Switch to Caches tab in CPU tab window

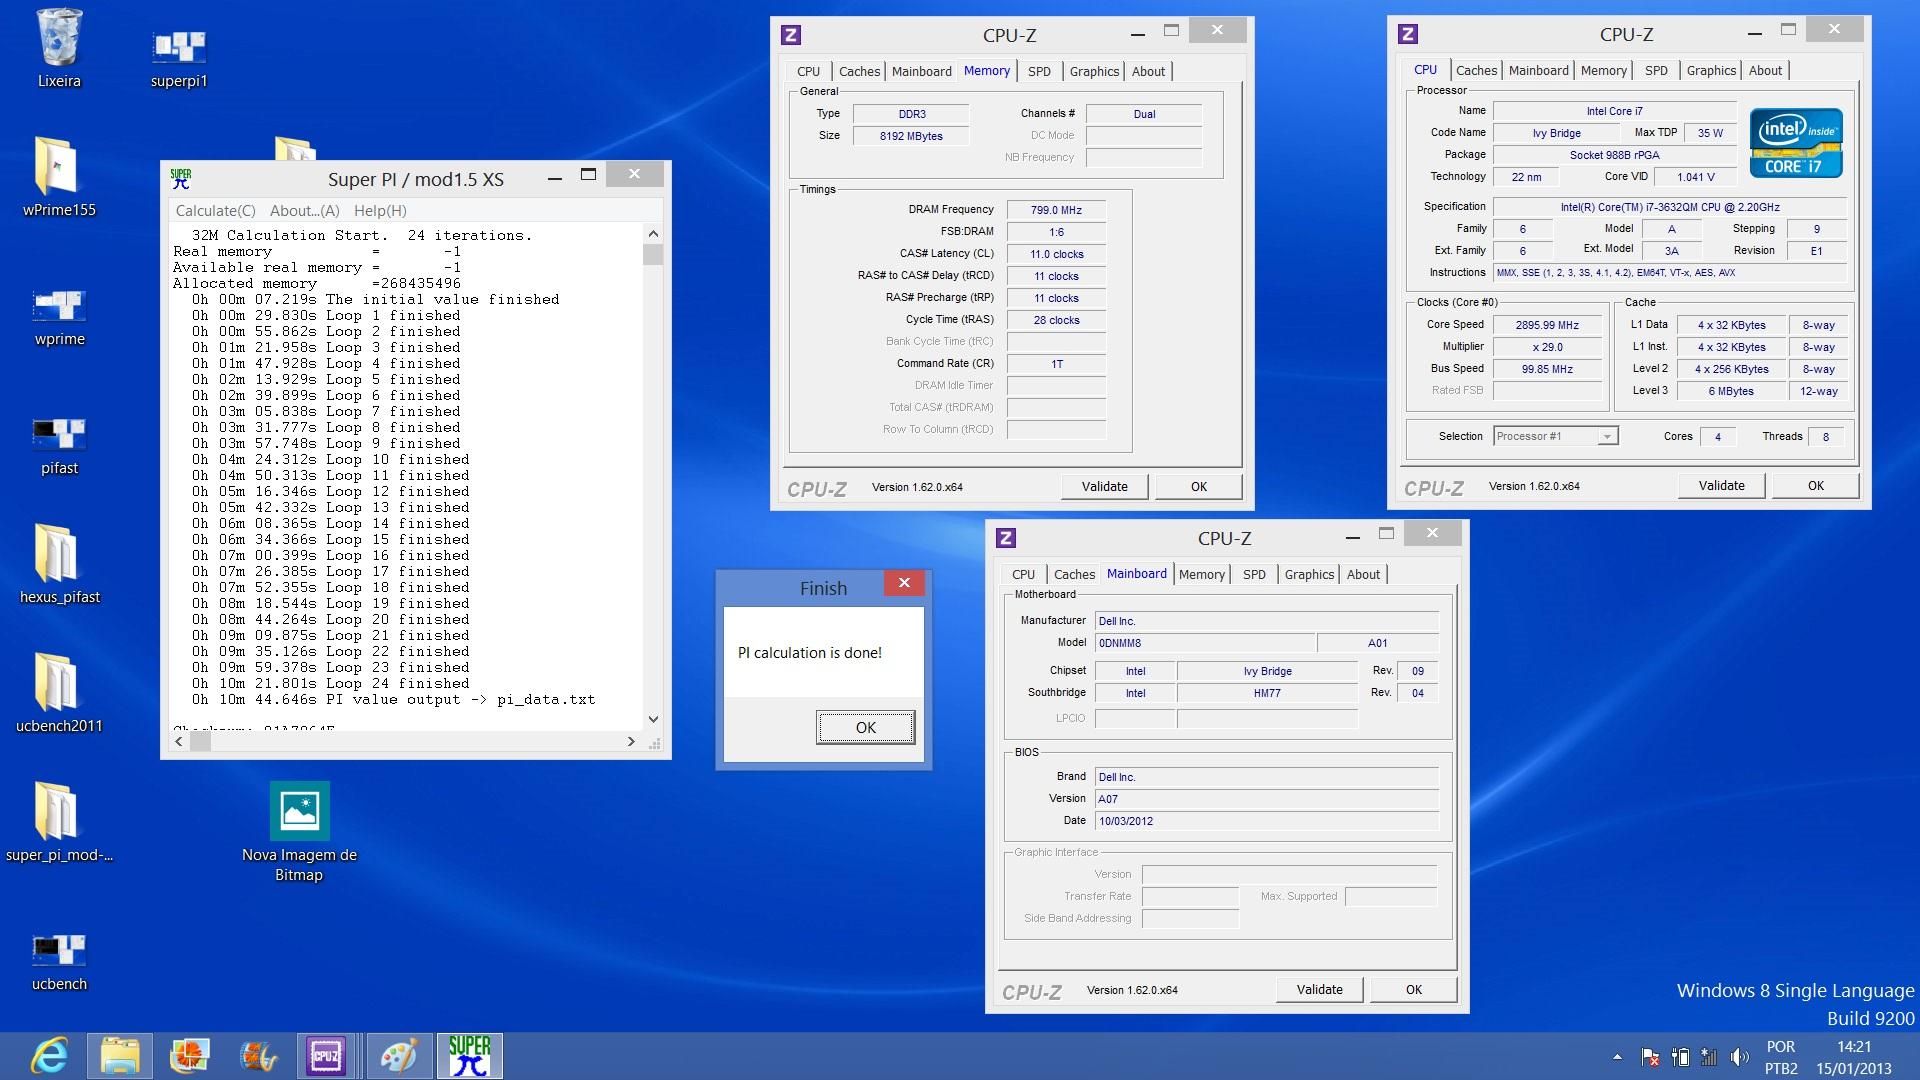[1476, 70]
